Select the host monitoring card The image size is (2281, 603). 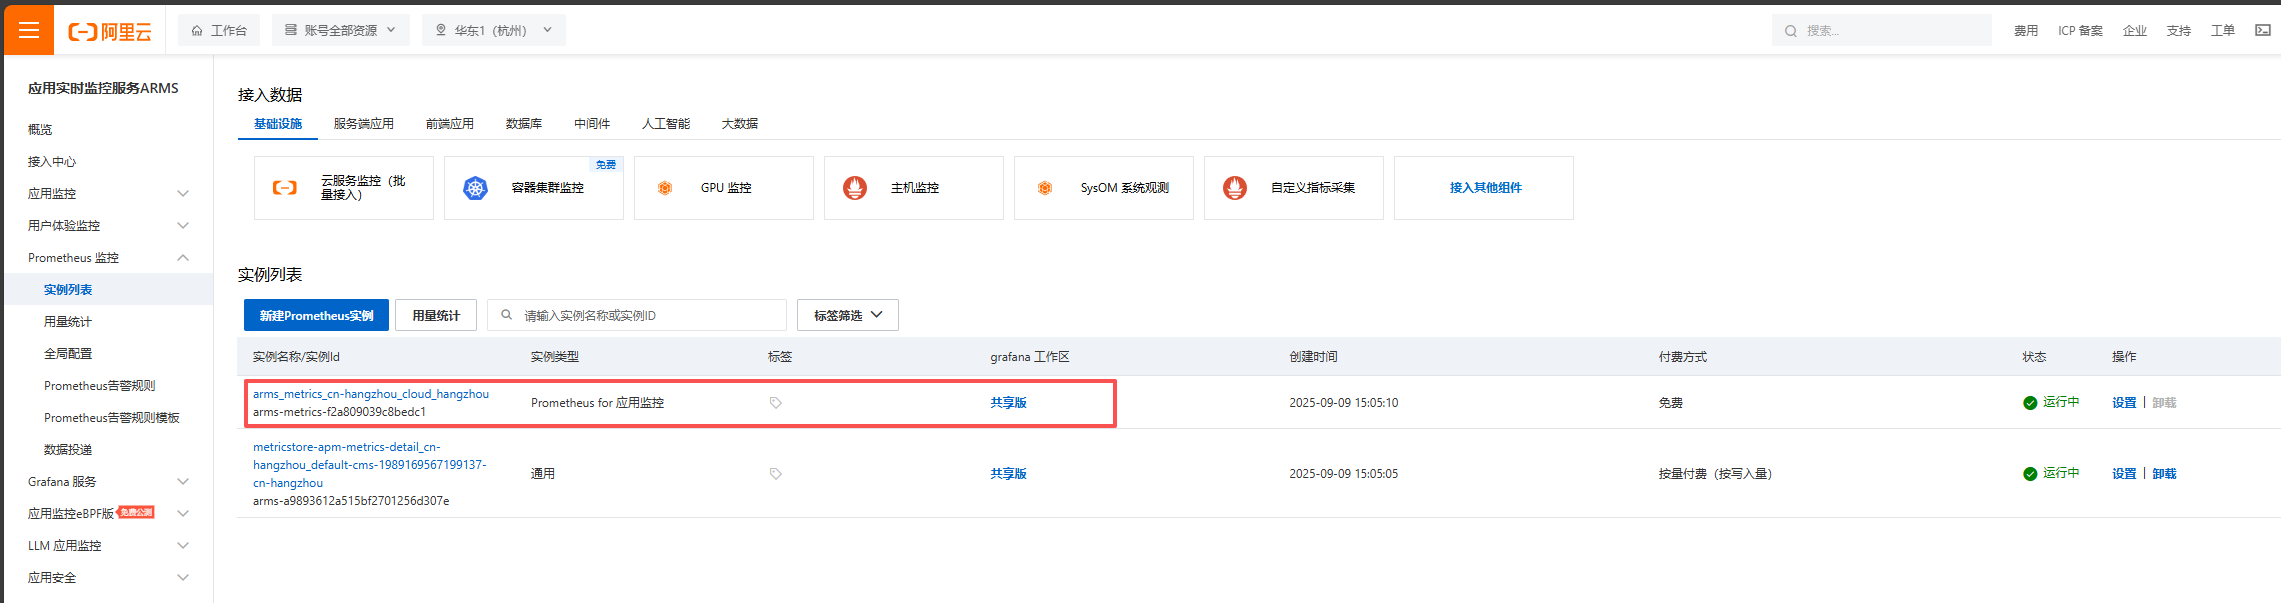[913, 188]
